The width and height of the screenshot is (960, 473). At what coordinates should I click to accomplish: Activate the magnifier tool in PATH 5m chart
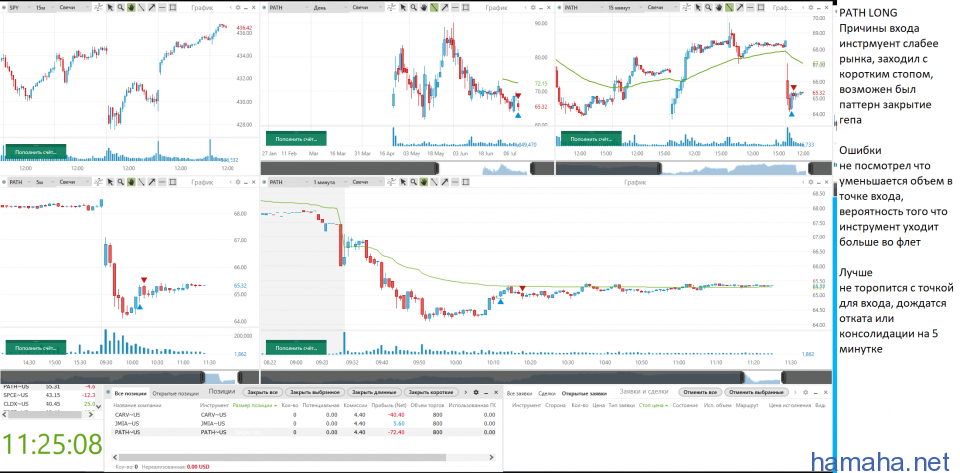[121, 182]
